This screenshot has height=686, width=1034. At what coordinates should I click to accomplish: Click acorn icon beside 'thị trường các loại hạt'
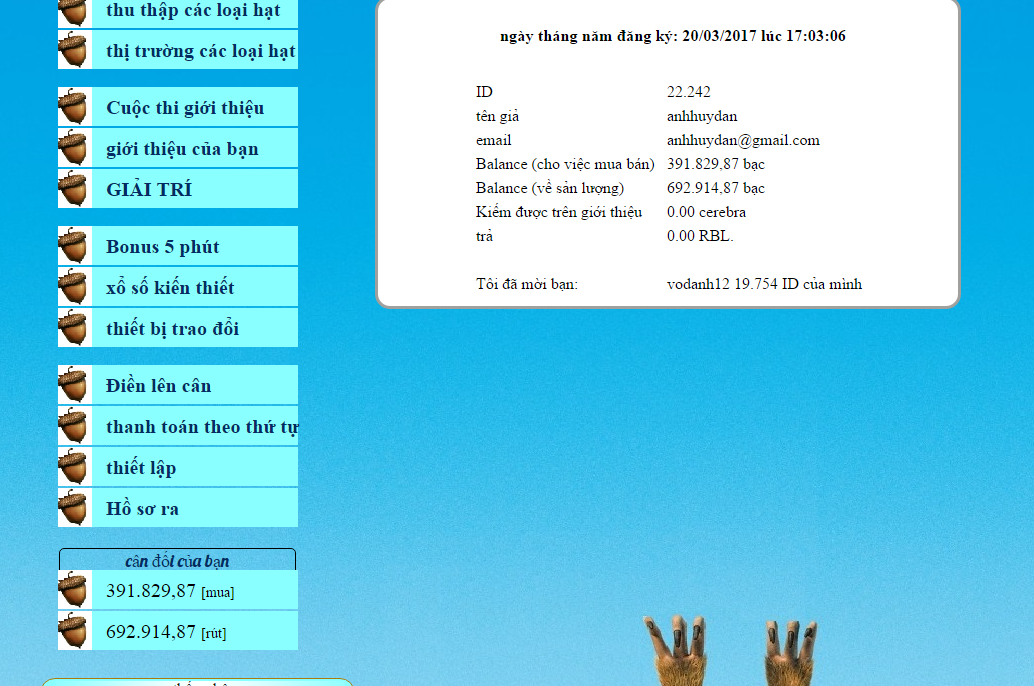pyautogui.click(x=73, y=49)
